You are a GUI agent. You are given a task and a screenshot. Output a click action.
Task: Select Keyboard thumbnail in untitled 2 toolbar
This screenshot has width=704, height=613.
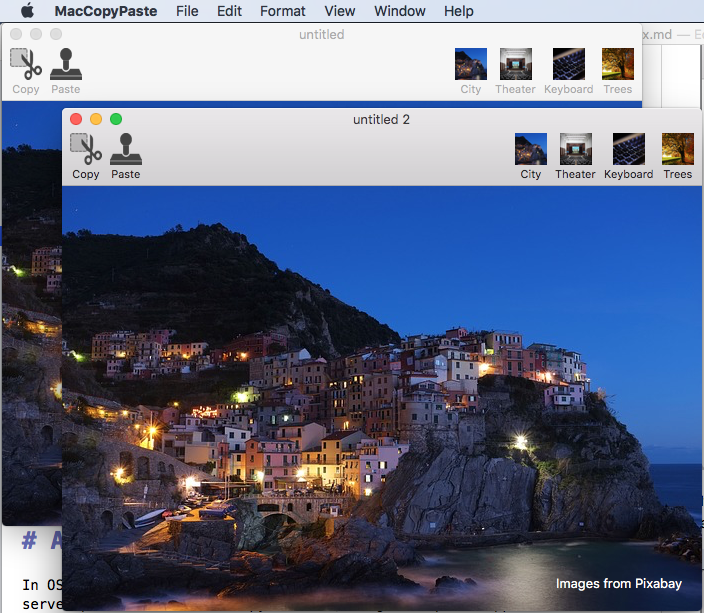(629, 149)
